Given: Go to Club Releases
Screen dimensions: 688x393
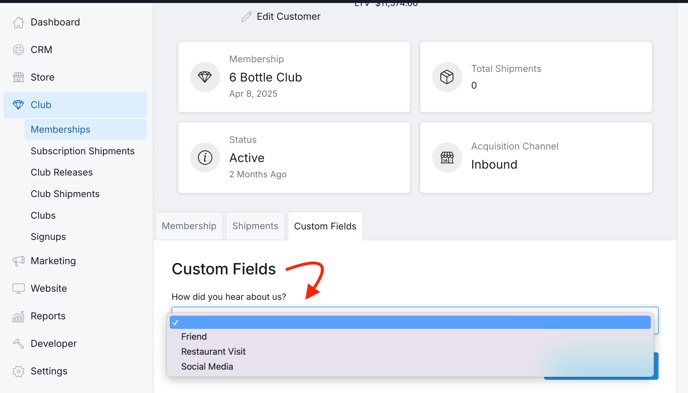Looking at the screenshot, I should (61, 172).
